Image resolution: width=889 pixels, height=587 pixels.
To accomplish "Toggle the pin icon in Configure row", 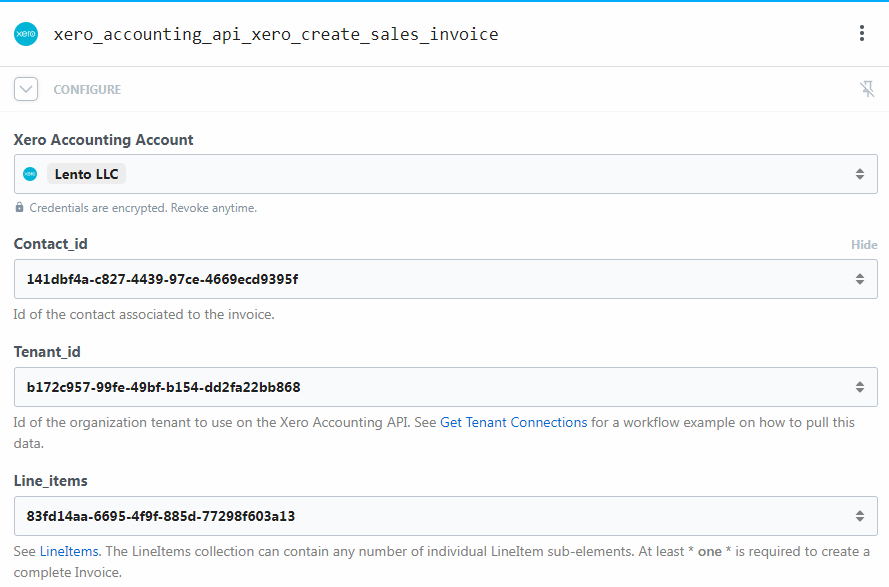I will (x=867, y=89).
